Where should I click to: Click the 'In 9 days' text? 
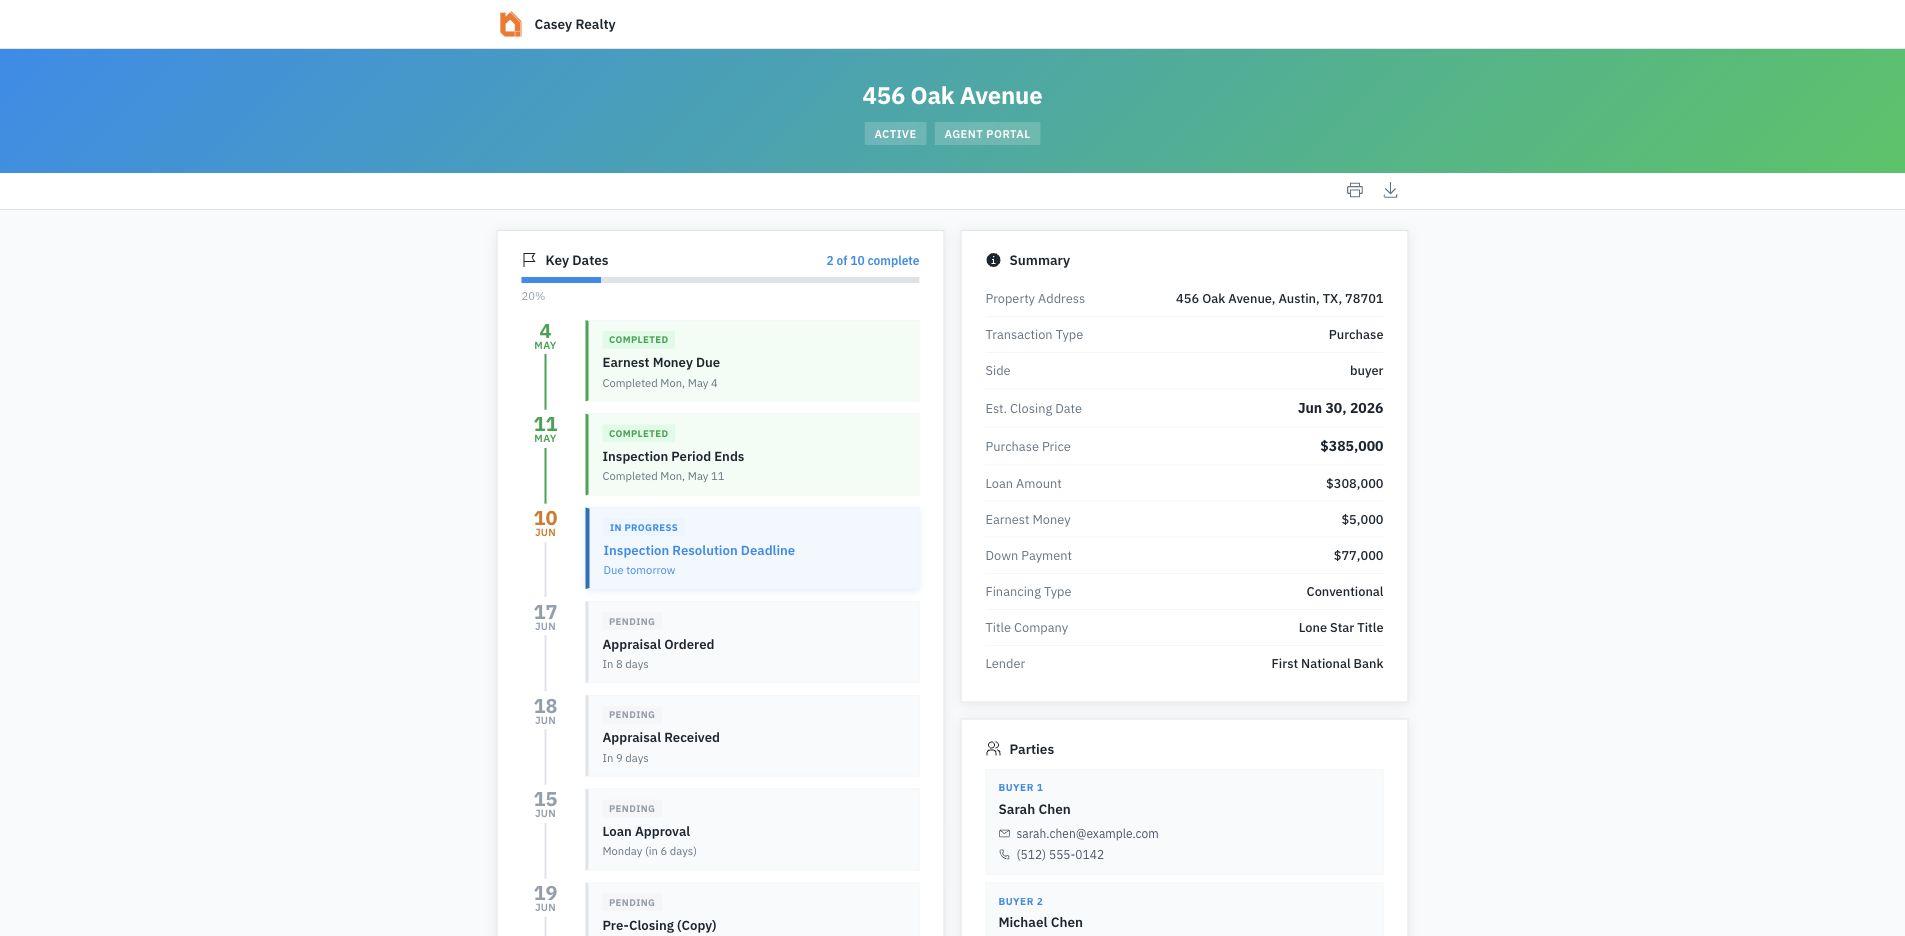625,758
